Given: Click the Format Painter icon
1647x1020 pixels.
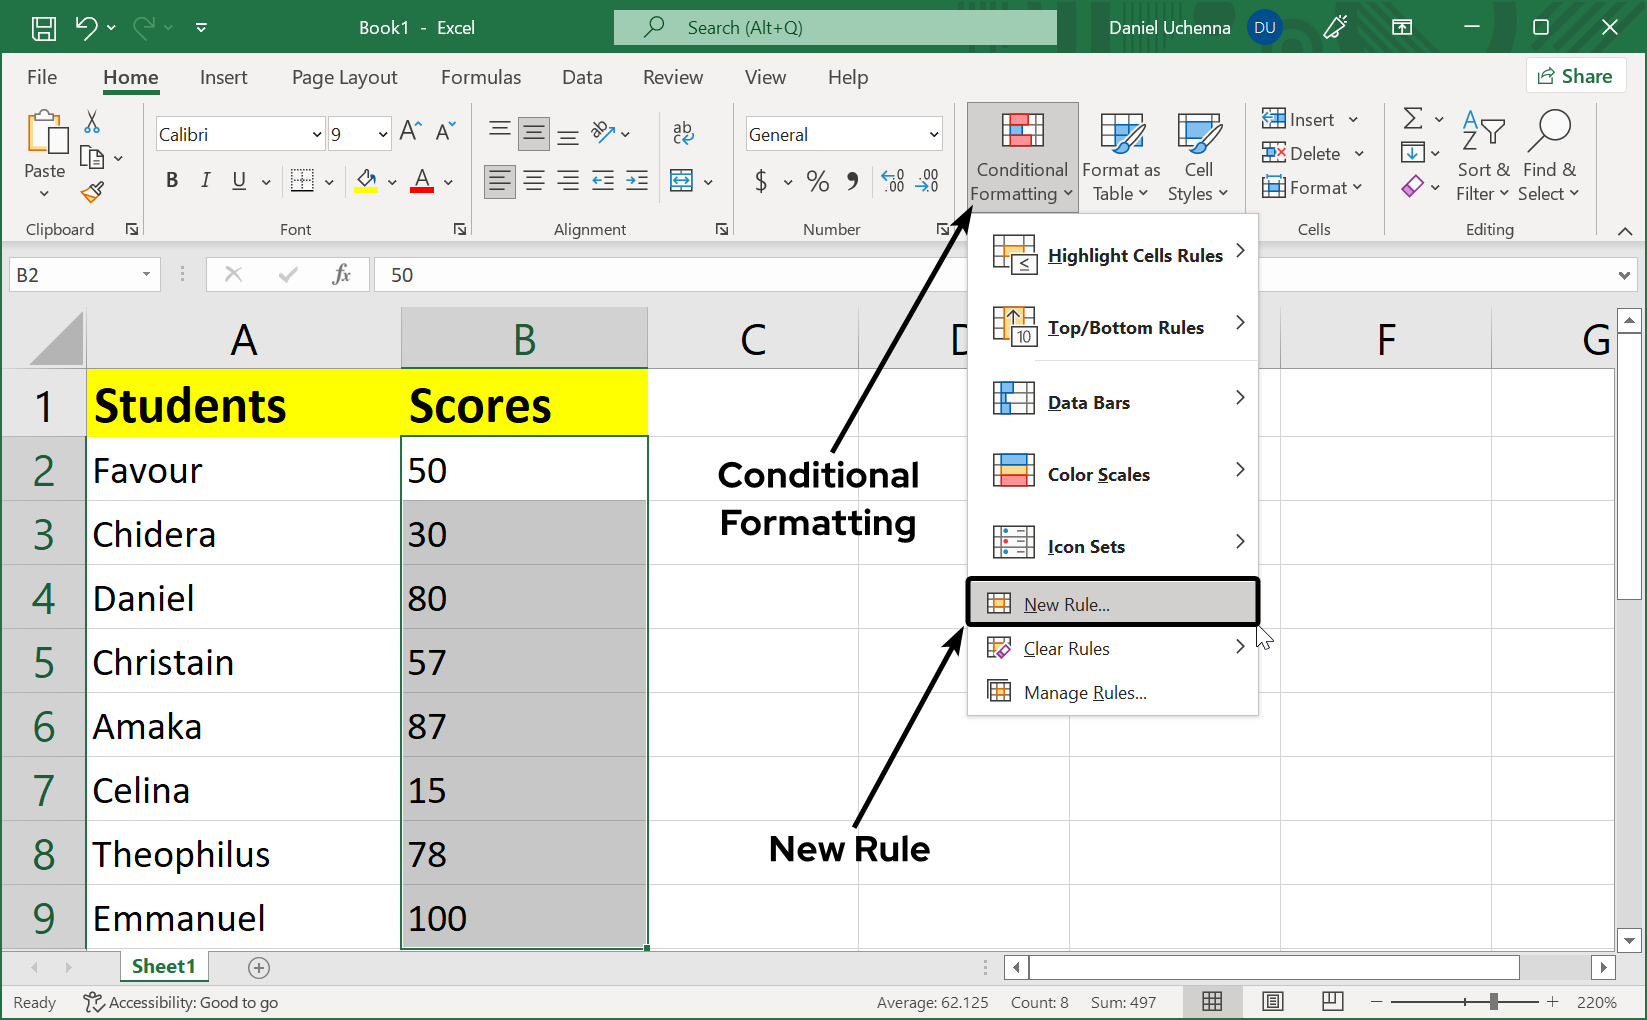Looking at the screenshot, I should point(93,192).
